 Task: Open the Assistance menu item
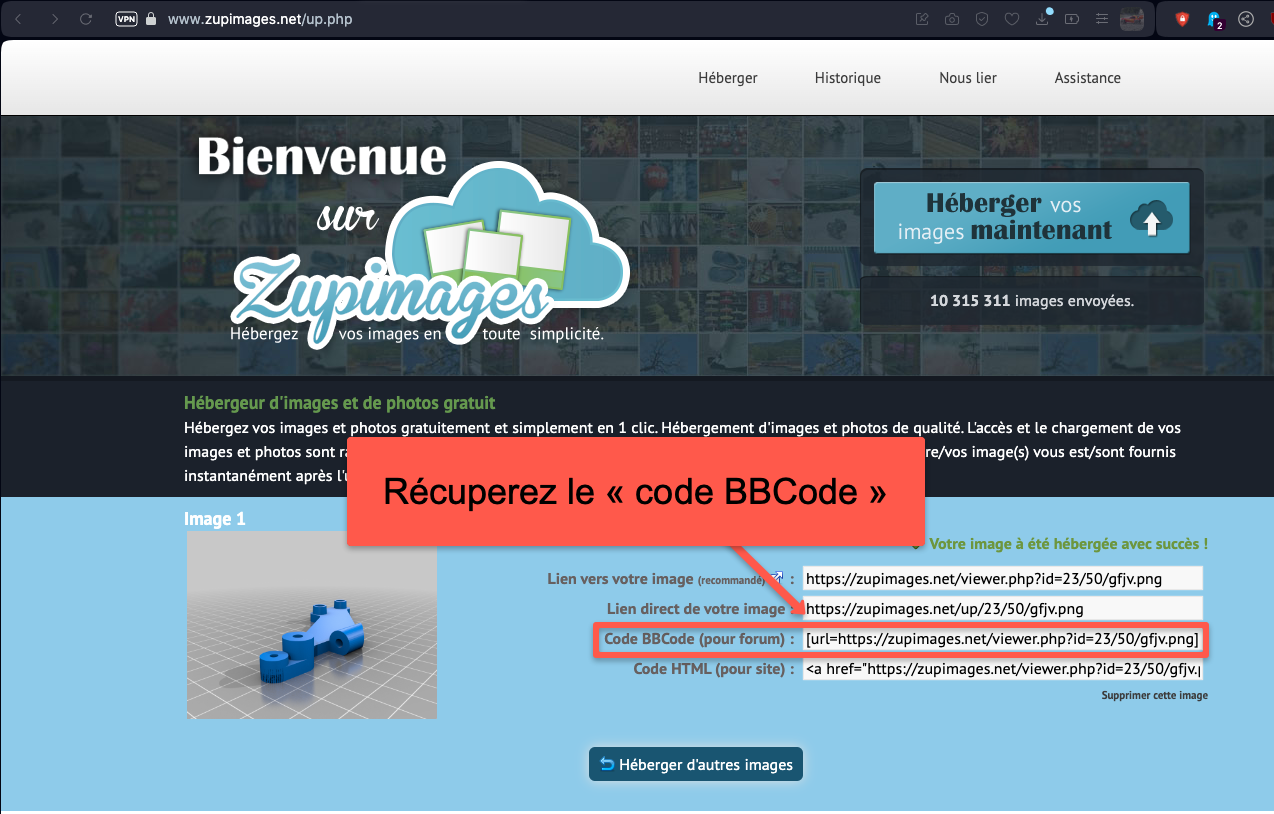pos(1088,78)
